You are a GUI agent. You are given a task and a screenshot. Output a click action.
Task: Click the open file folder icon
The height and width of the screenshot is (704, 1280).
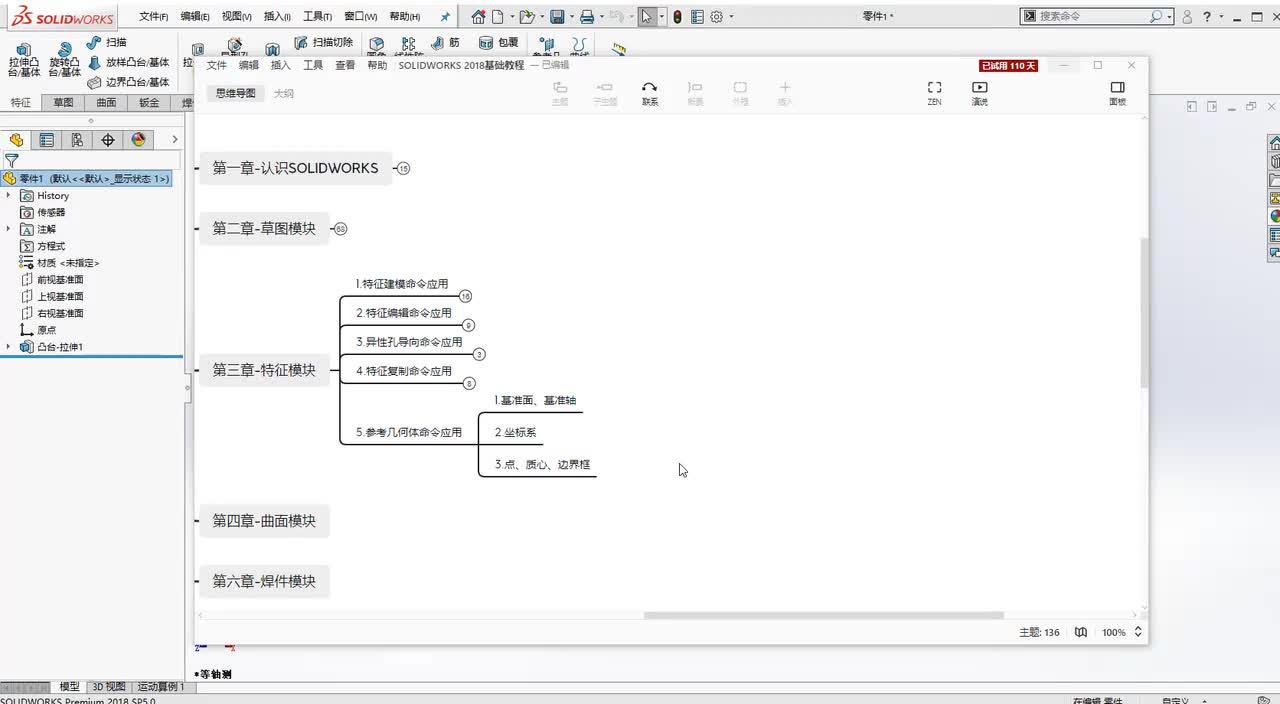(x=526, y=16)
